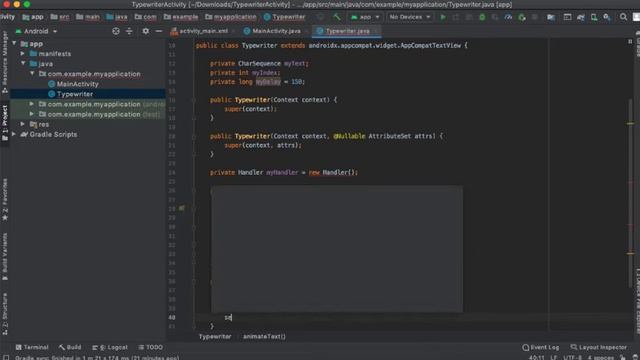
Task: Click Run with Coverage icon beside debug
Action: click(495, 17)
